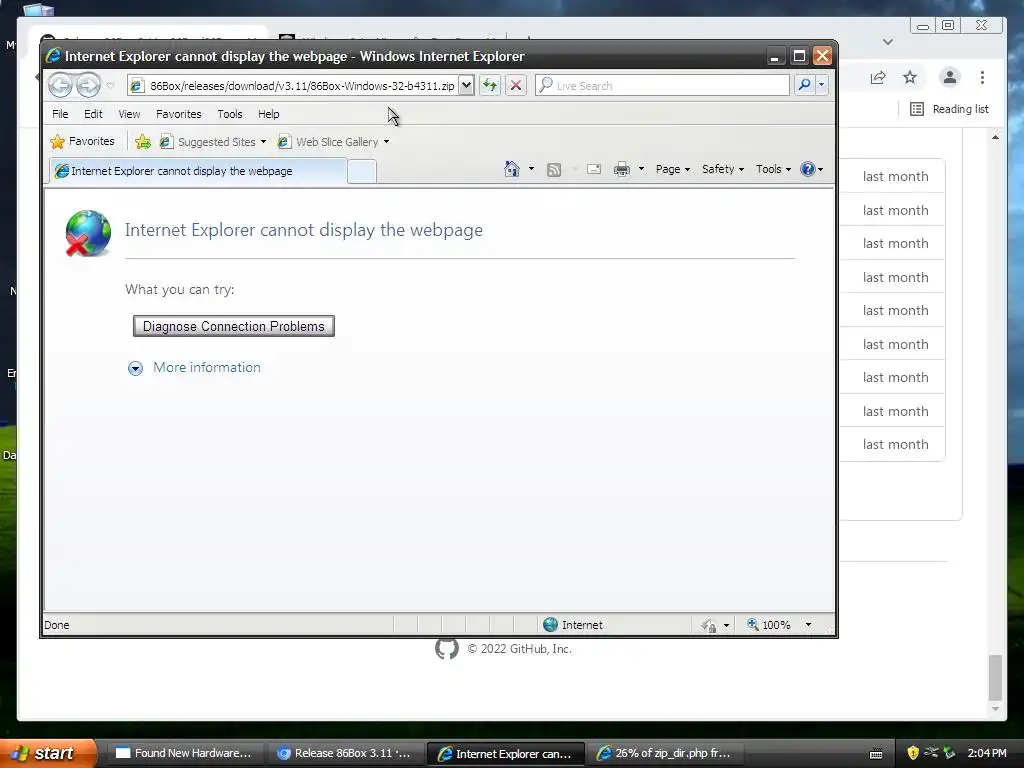Click the protected mode status icon
1024x768 pixels.
coord(709,626)
